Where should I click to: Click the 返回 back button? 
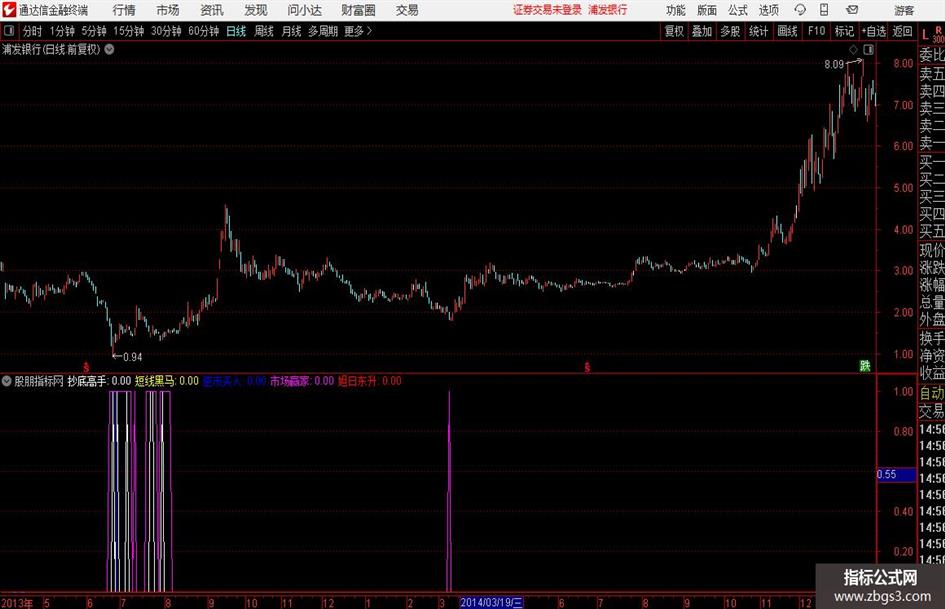pyautogui.click(x=902, y=31)
